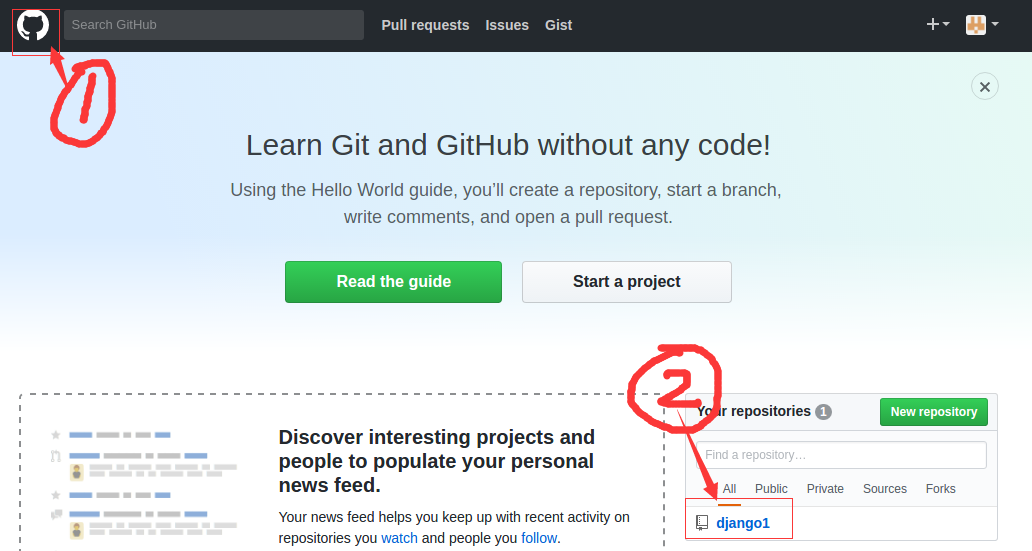Create a repo with New repository
Viewport: 1032px width, 551px height.
[x=933, y=412]
